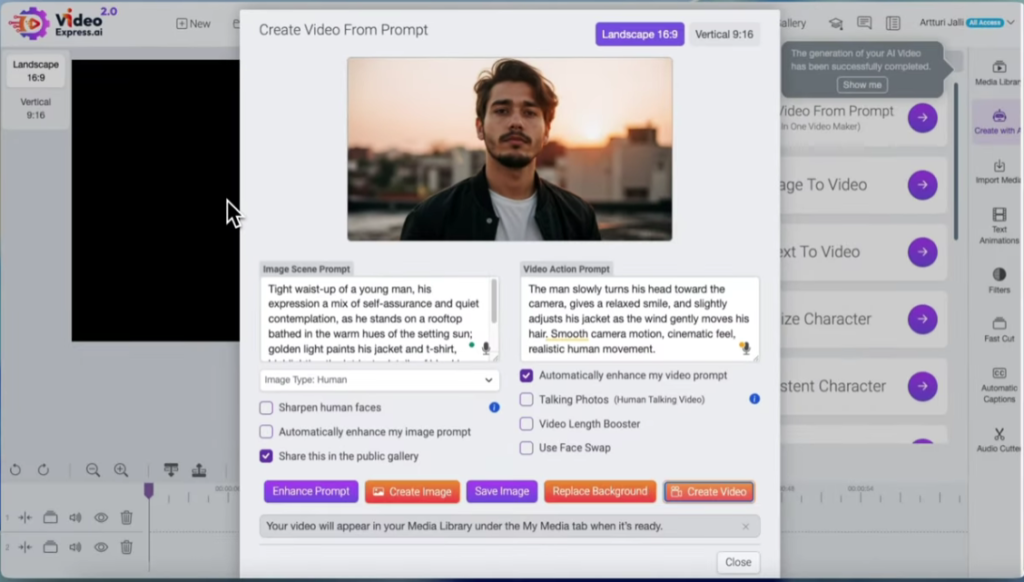Uncheck Share this in the public gallery

[x=266, y=456]
